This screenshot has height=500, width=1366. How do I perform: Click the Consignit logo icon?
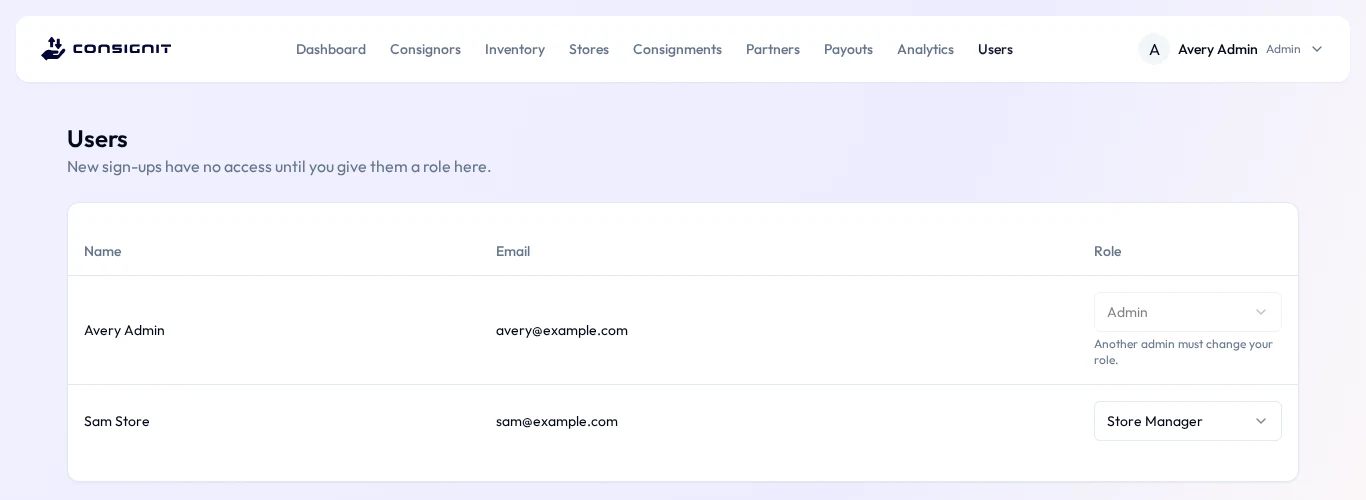(x=53, y=49)
